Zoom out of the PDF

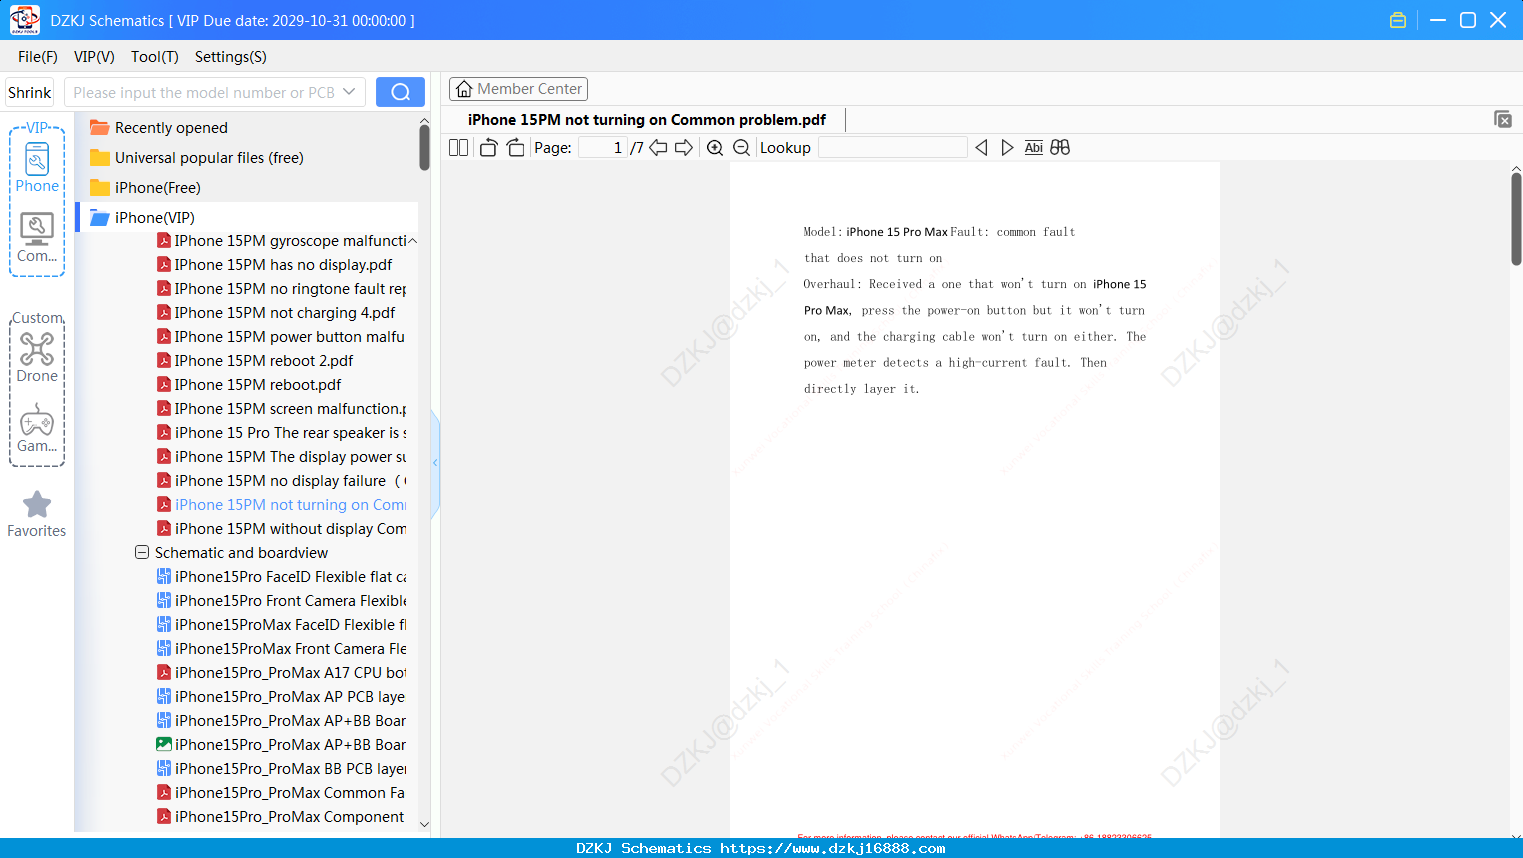[742, 148]
